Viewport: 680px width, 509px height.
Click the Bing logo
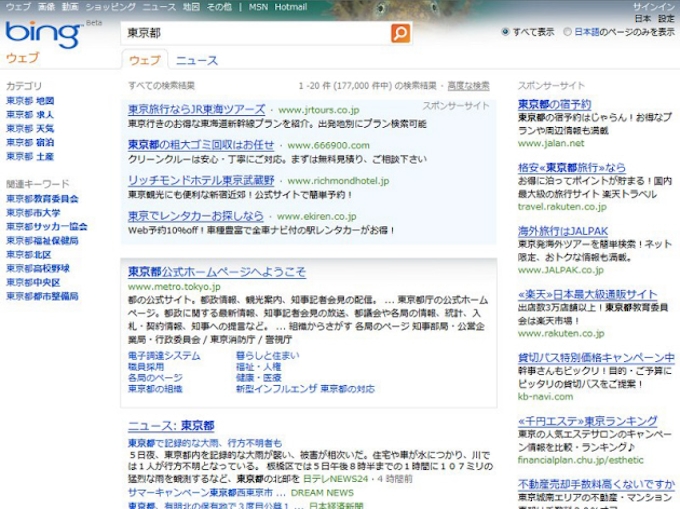coord(42,35)
